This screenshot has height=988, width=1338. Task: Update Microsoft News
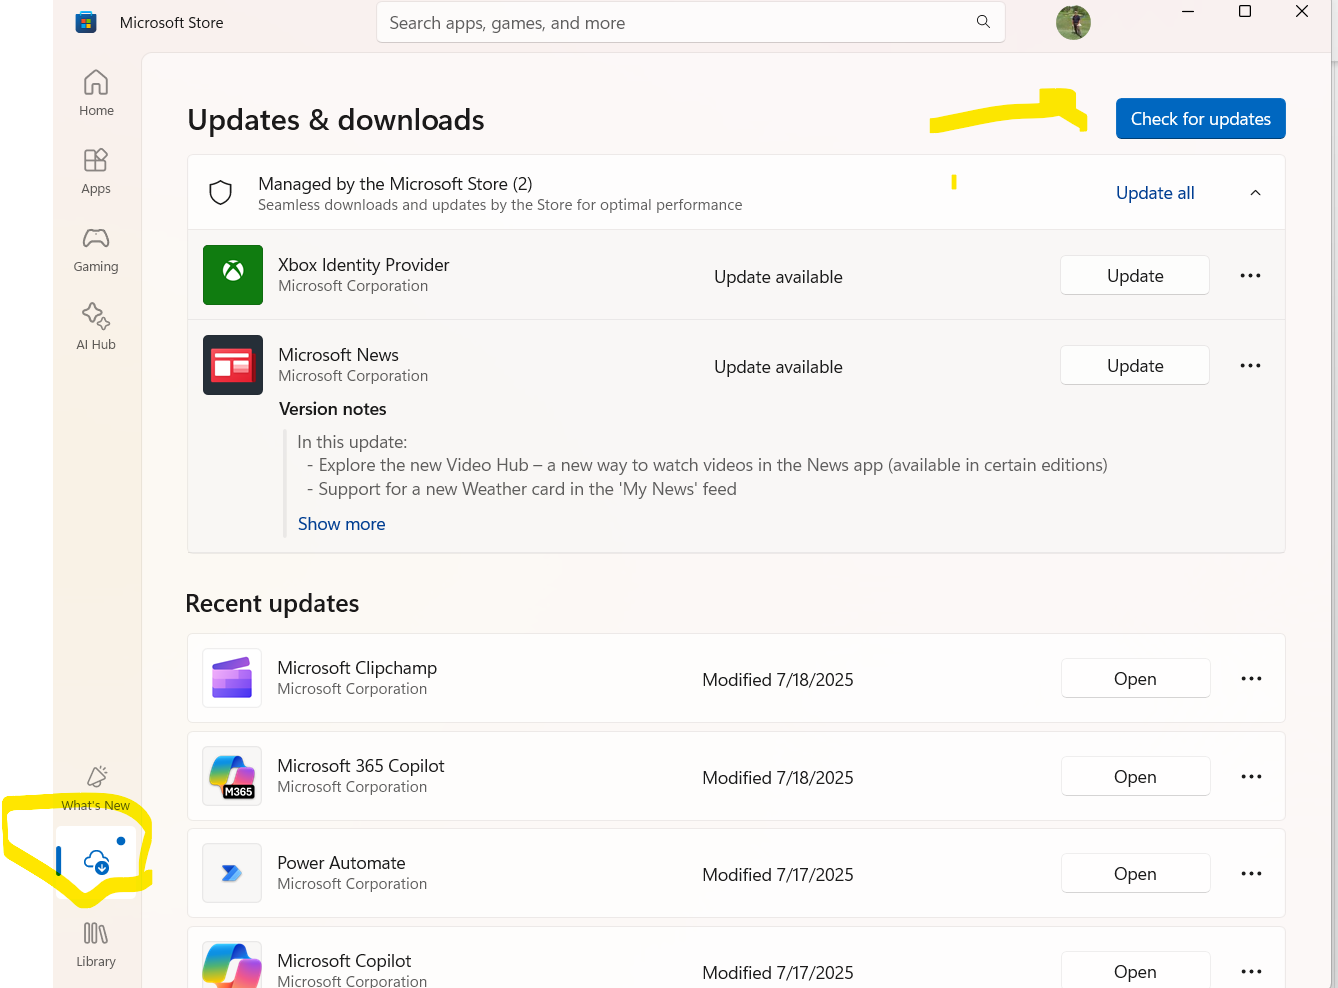[x=1135, y=365]
